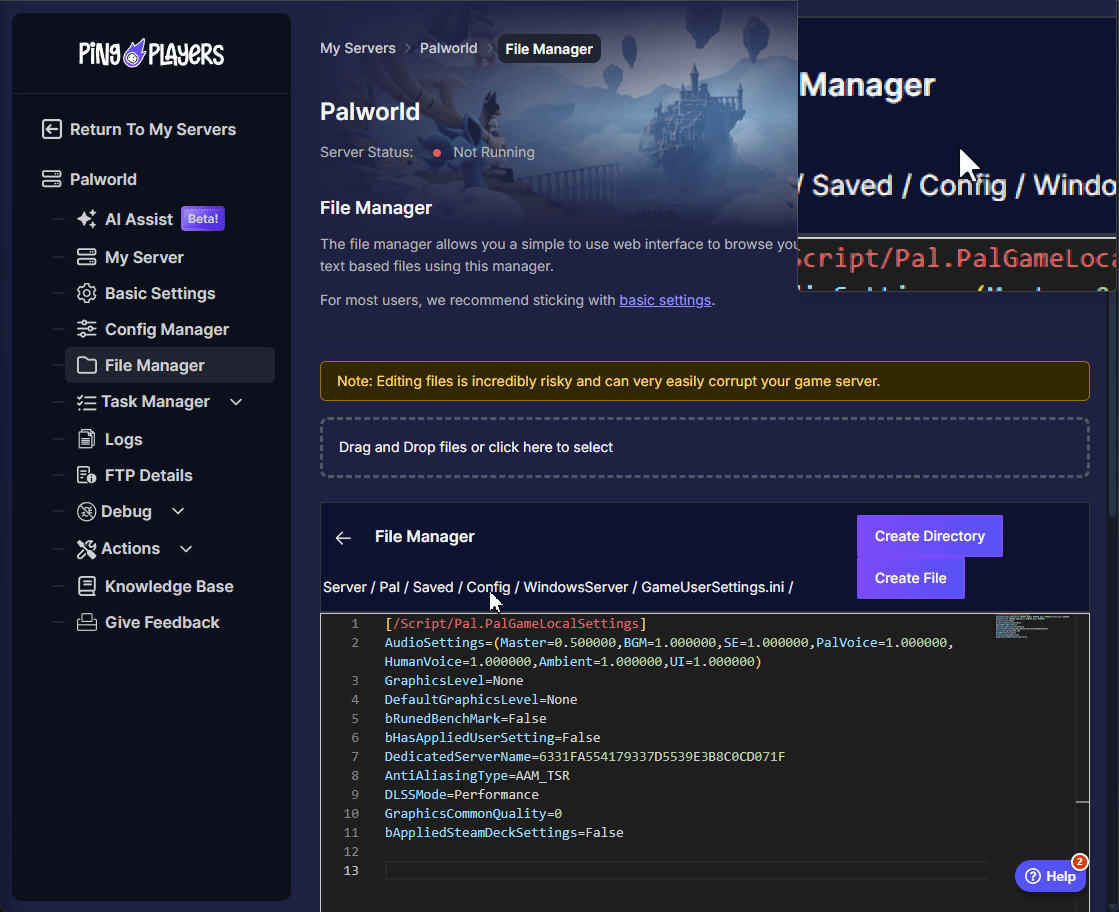Click Saved in the file path
Image resolution: width=1119 pixels, height=912 pixels.
(433, 587)
